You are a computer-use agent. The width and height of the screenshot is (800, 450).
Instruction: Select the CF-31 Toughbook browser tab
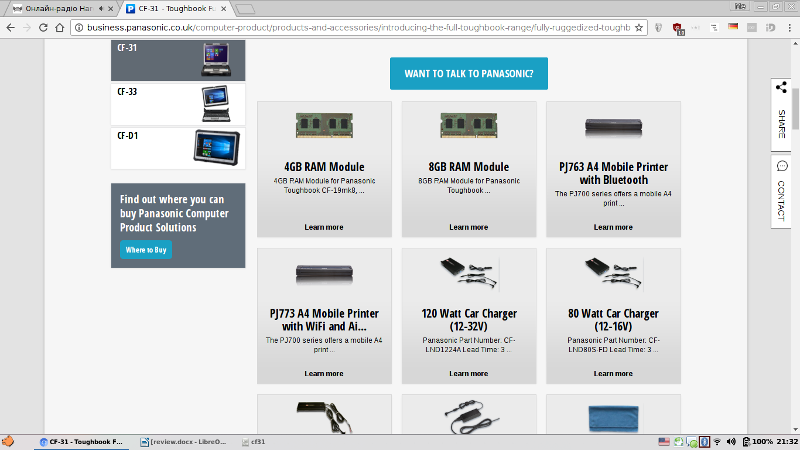tap(177, 9)
